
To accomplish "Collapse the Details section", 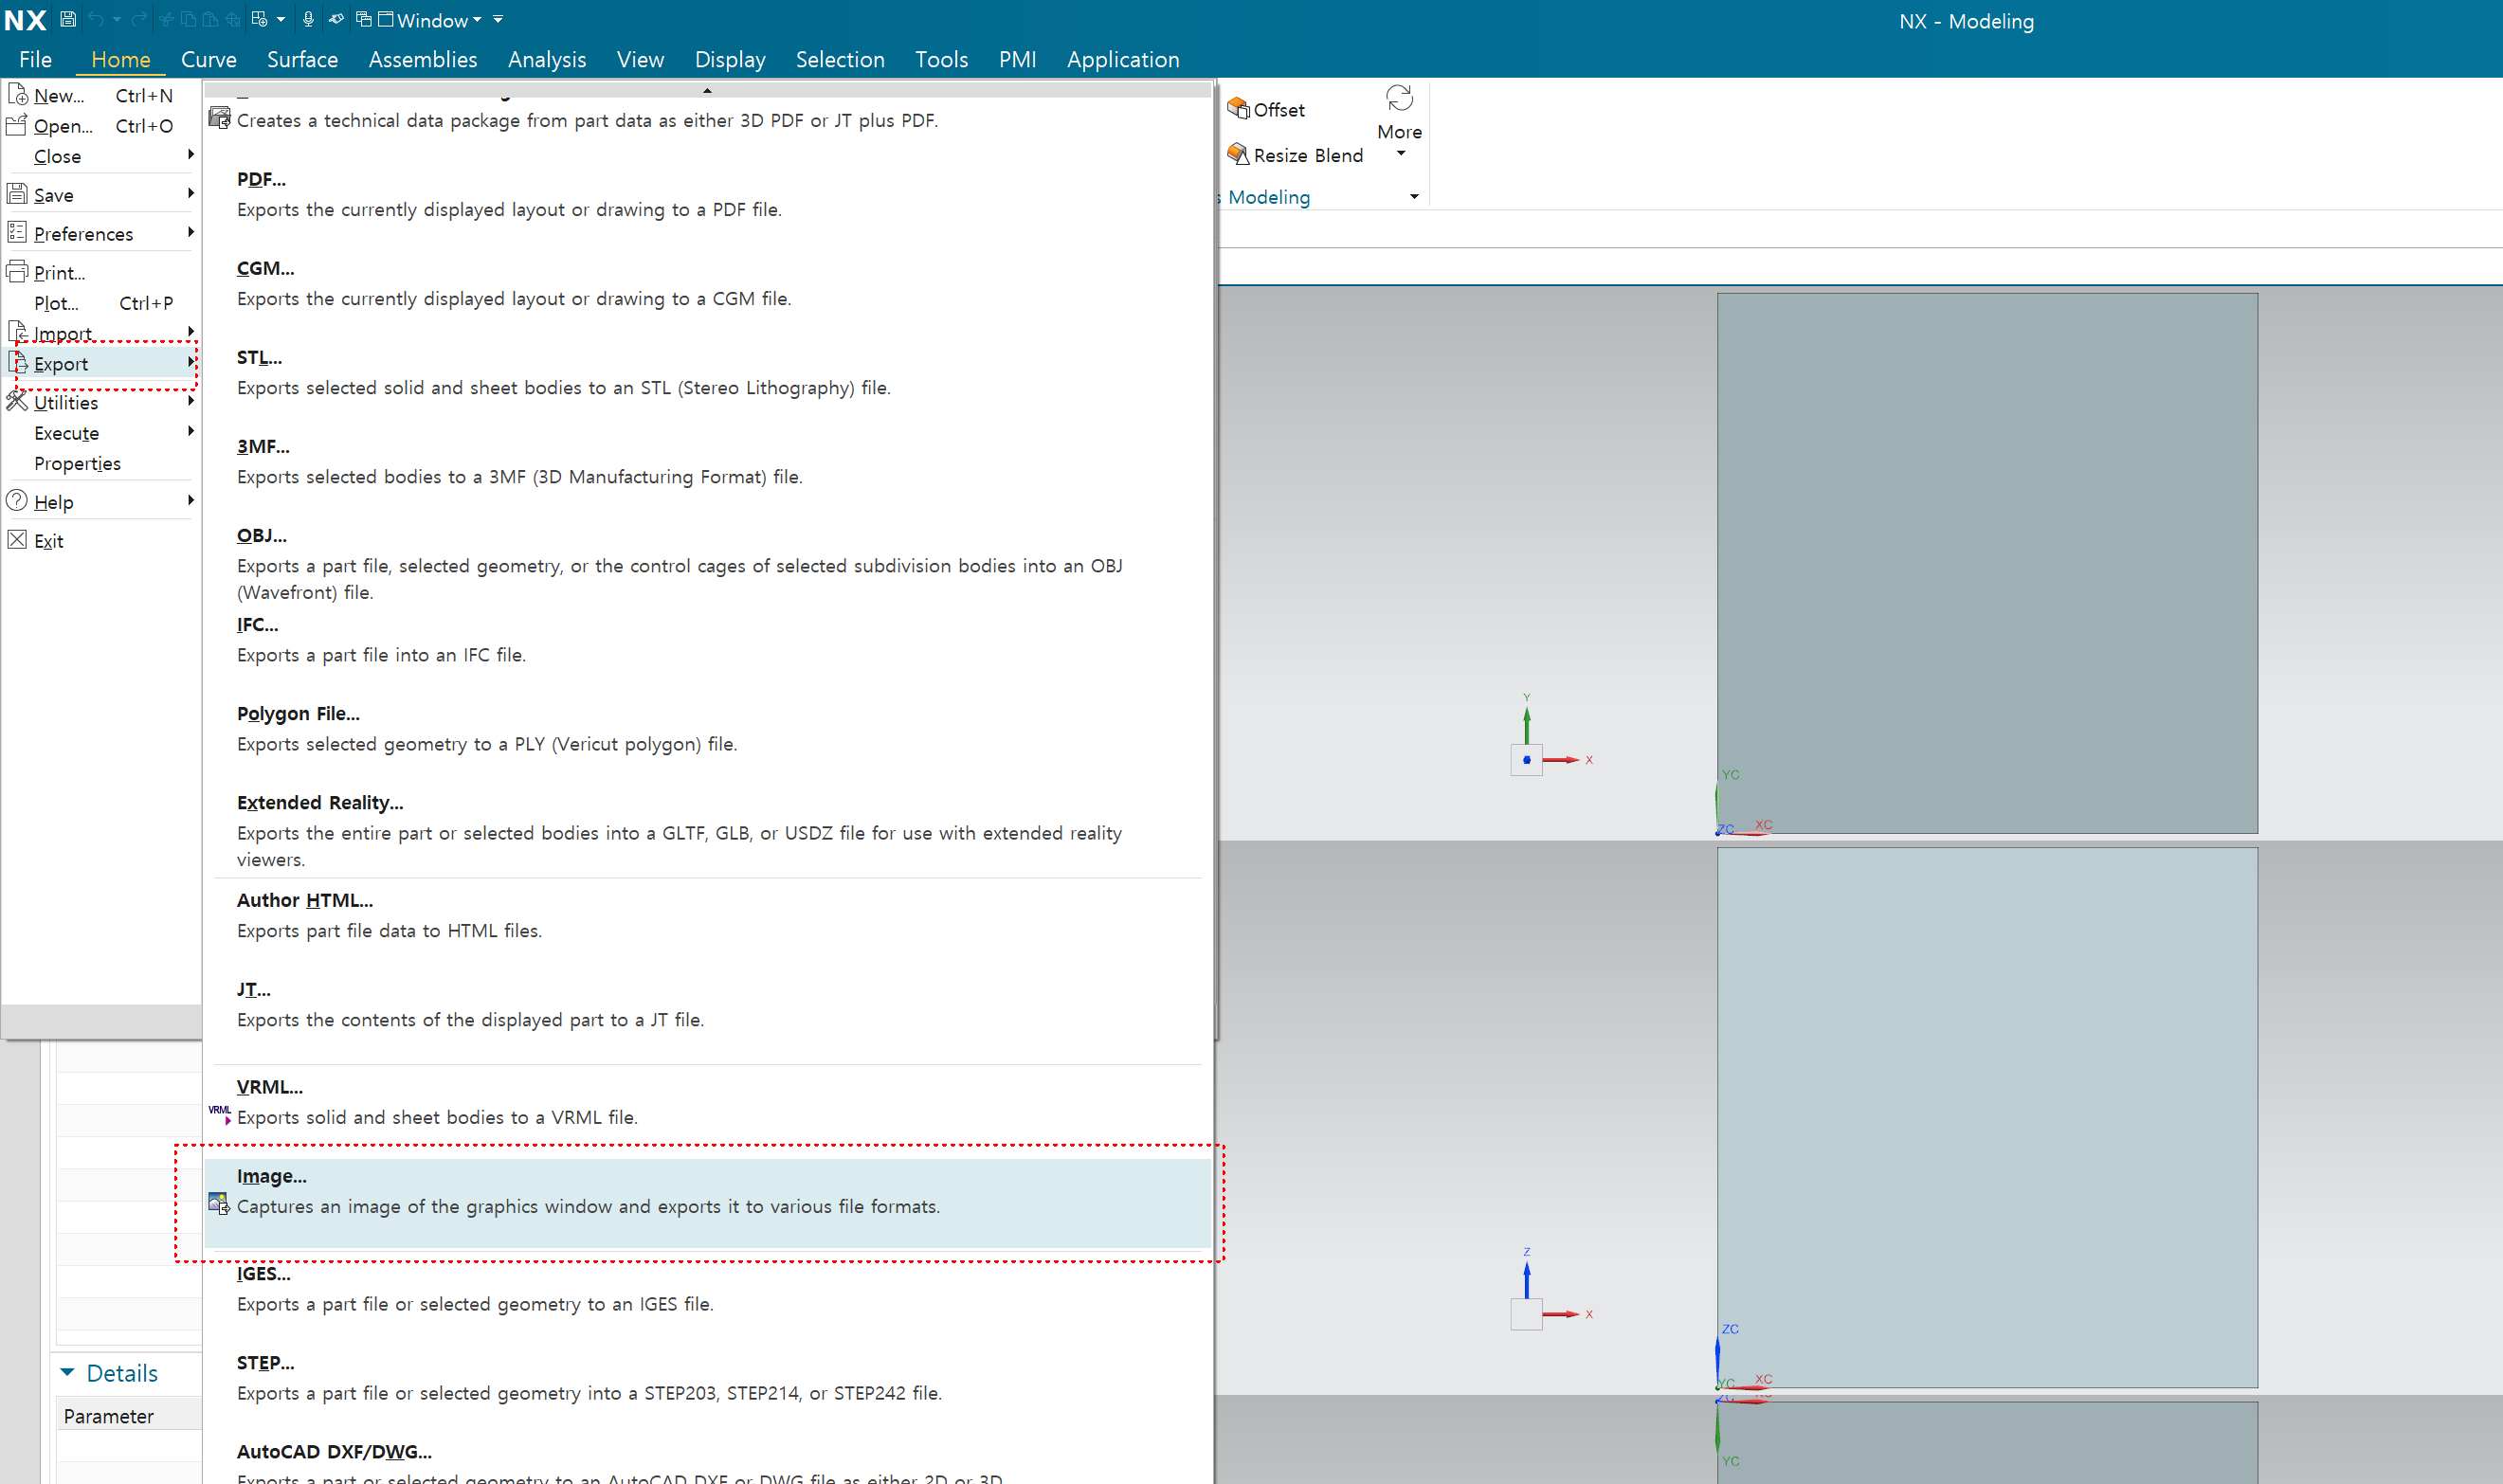I will click(67, 1373).
